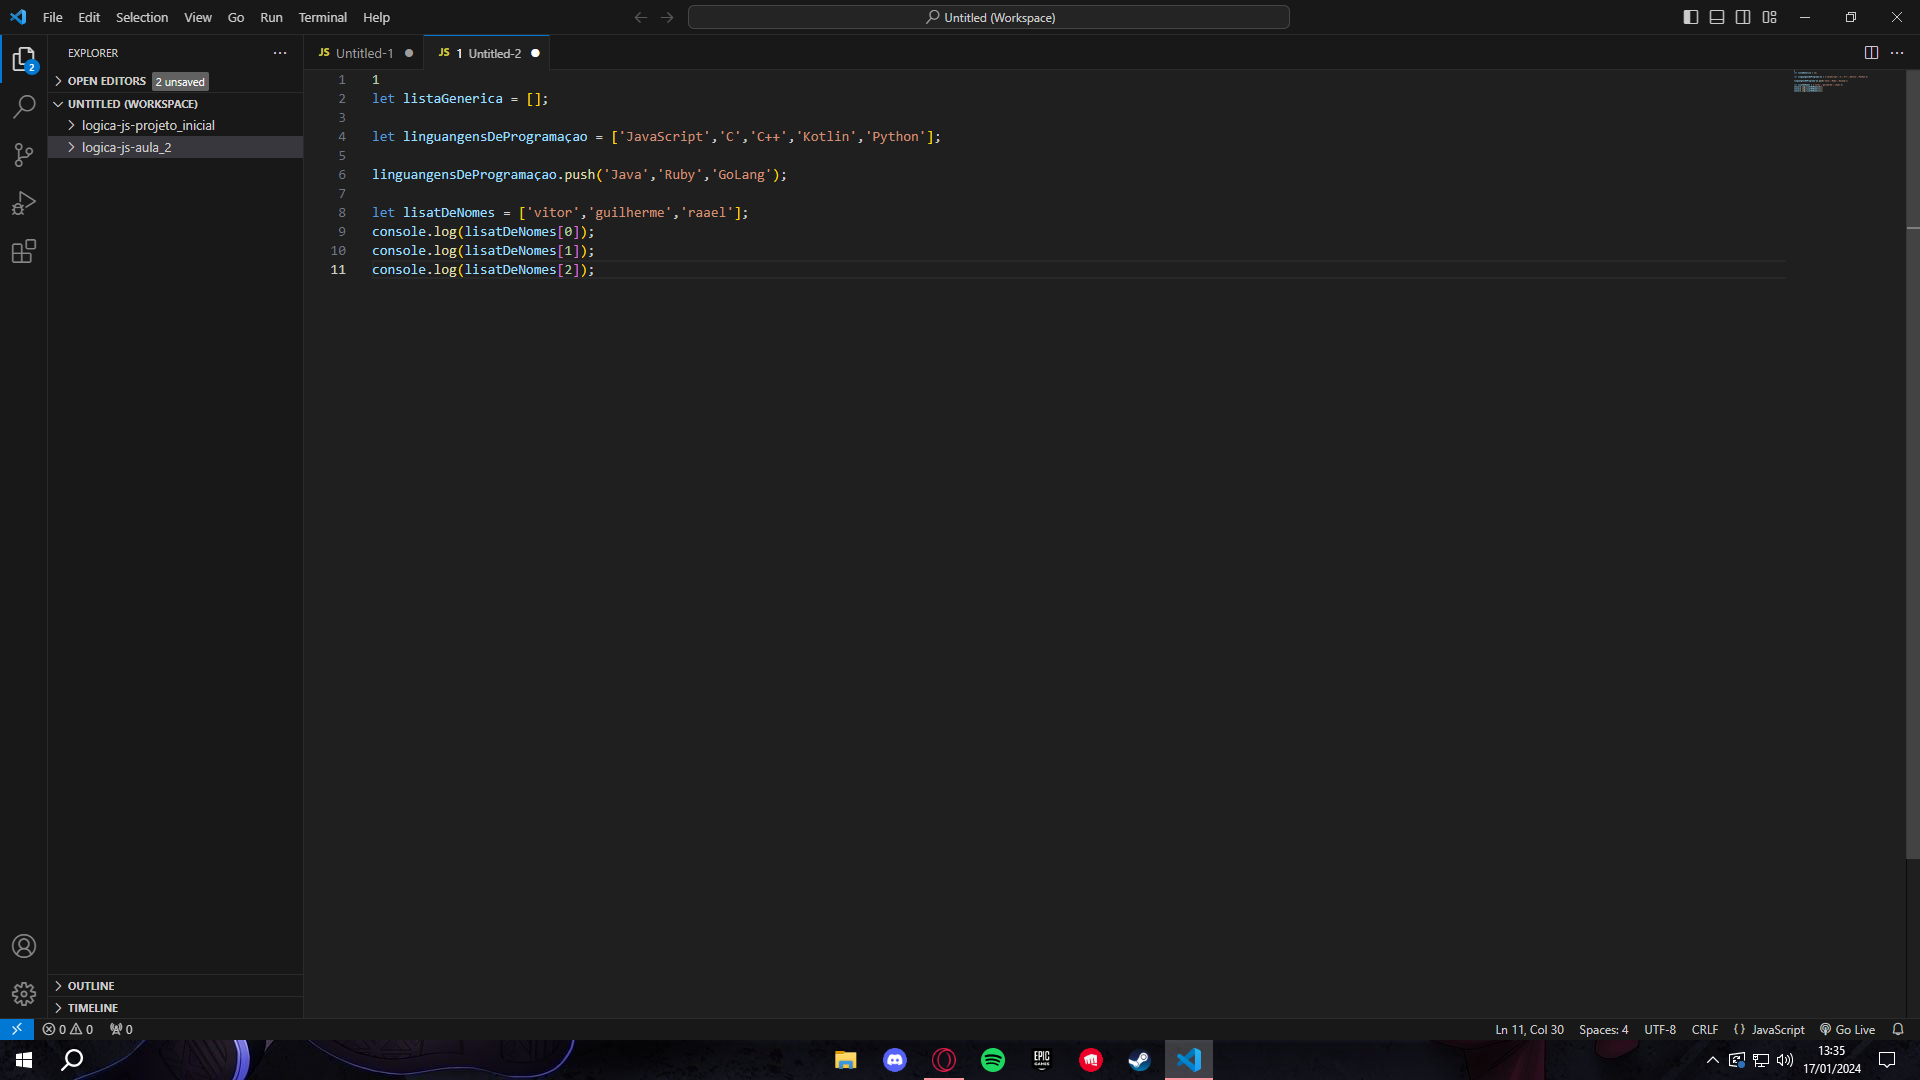Image resolution: width=1920 pixels, height=1080 pixels.
Task: Click the CRLF line ending selector
Action: point(1705,1030)
